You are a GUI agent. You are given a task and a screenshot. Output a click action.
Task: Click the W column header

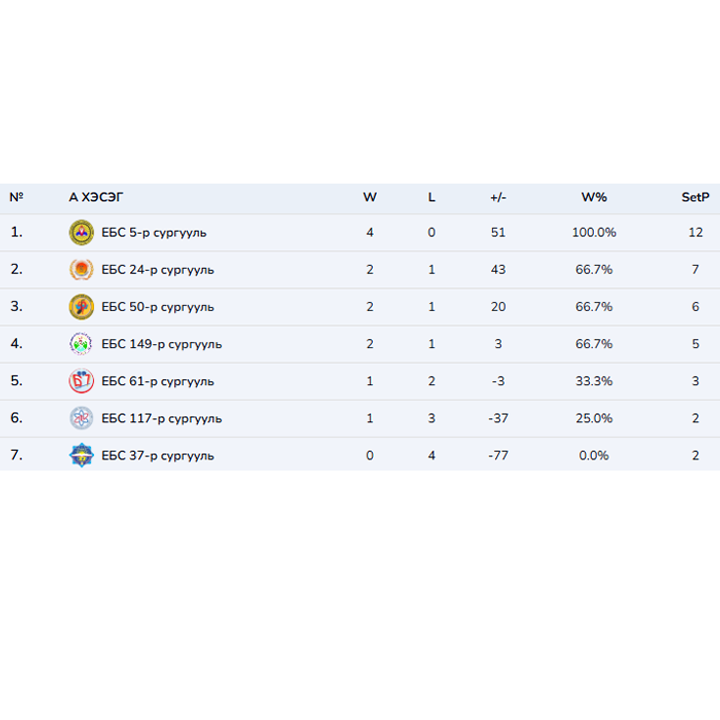coord(370,197)
